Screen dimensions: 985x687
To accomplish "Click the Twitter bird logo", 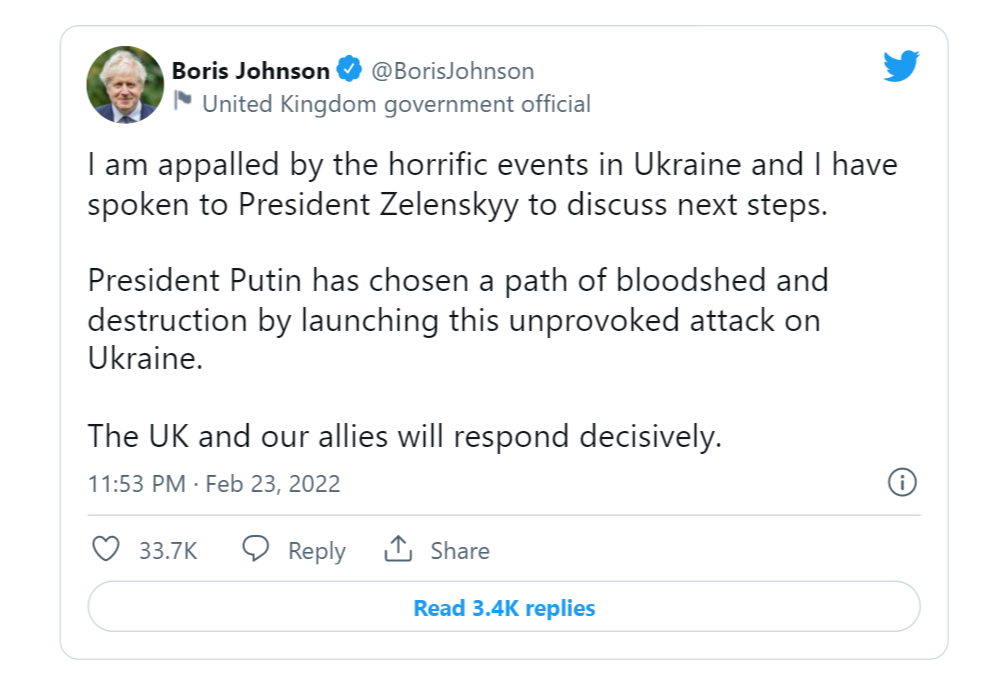I will coord(901,66).
